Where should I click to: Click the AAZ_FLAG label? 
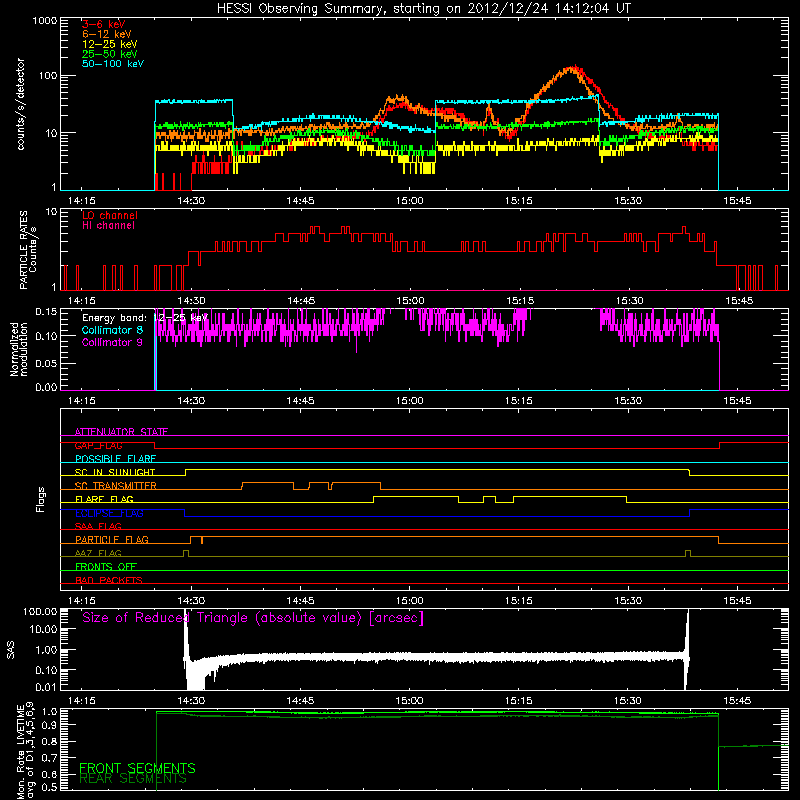coord(98,553)
